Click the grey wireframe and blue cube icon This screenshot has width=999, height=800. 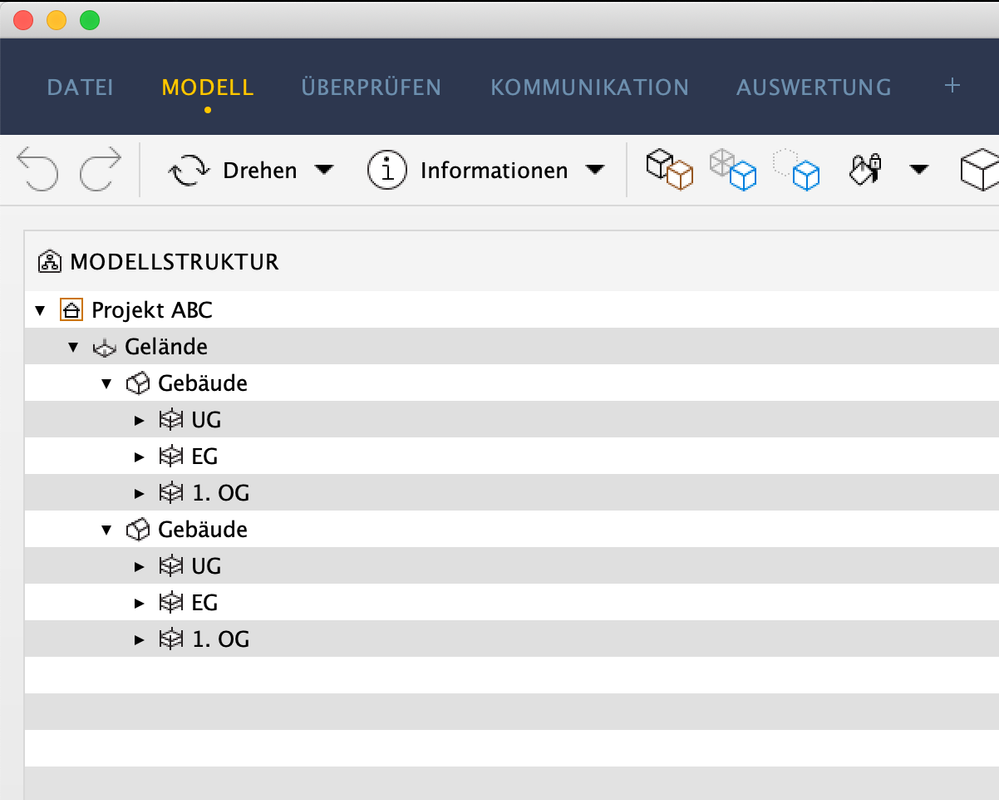tap(733, 170)
